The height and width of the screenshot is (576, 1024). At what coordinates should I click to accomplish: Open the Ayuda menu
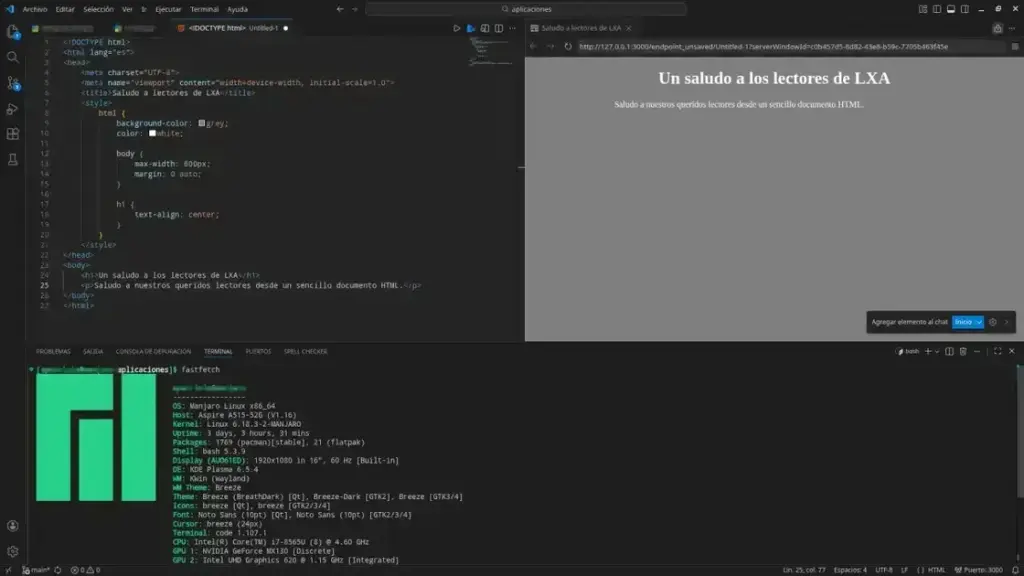click(x=237, y=9)
